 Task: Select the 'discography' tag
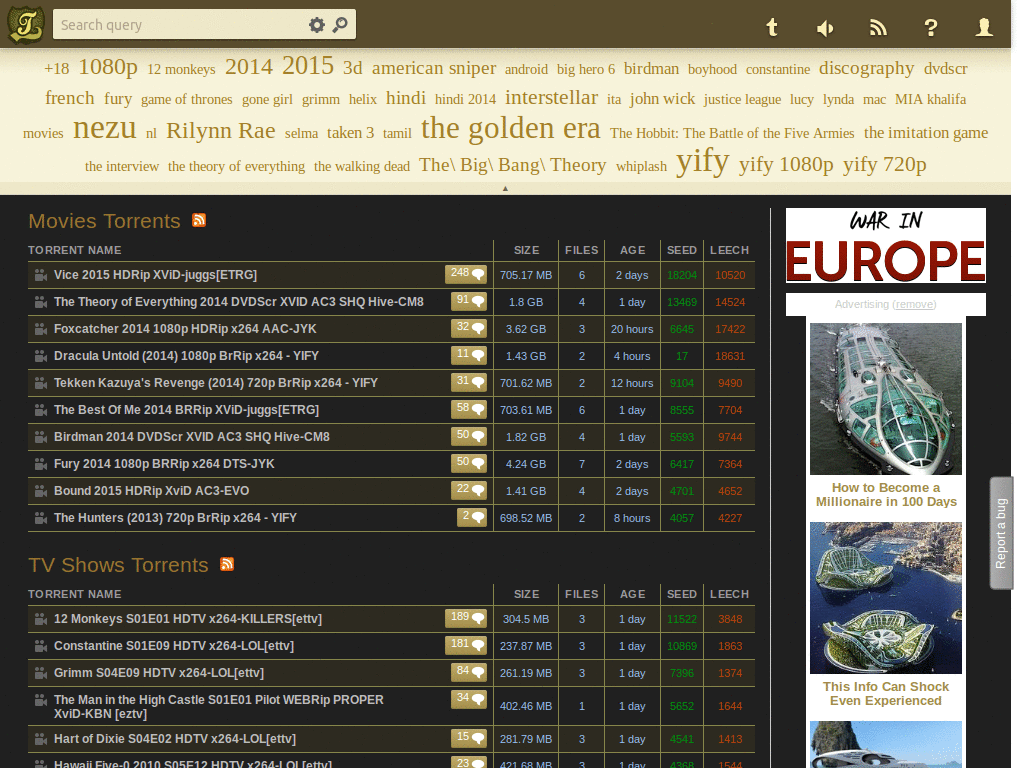click(x=867, y=68)
